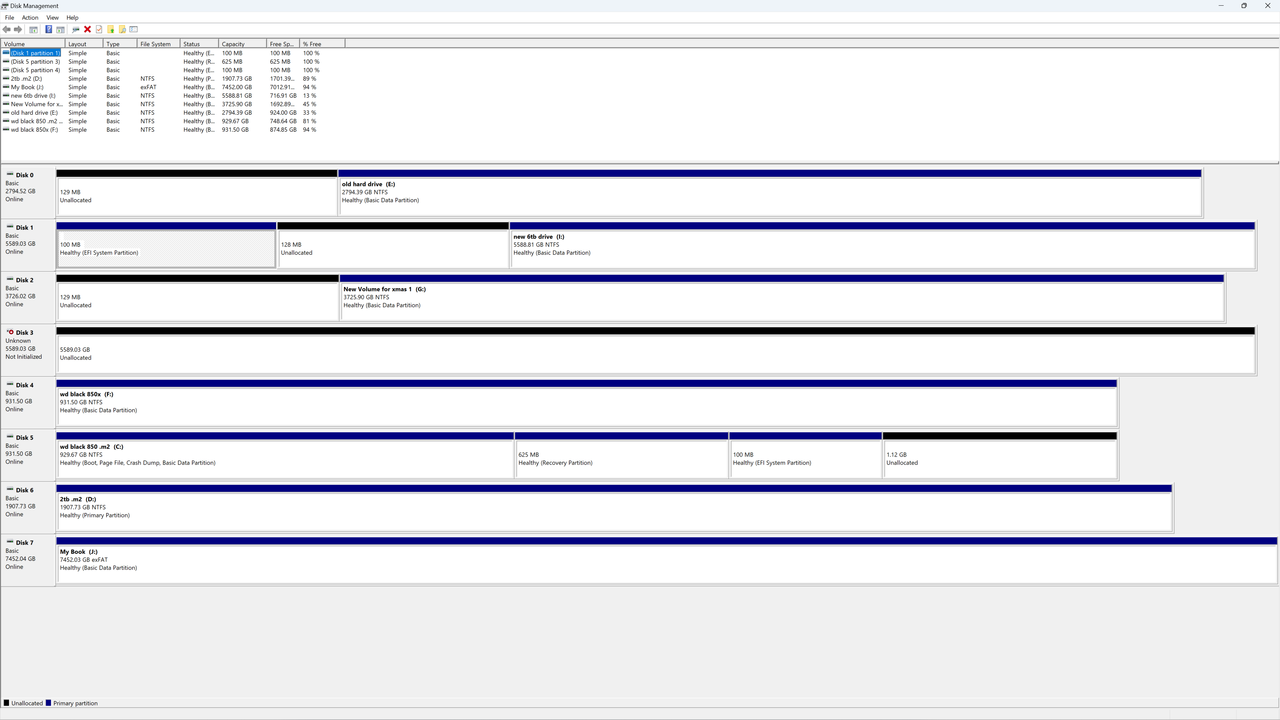Open the File menu
The width and height of the screenshot is (1280, 720).
pyautogui.click(x=9, y=18)
